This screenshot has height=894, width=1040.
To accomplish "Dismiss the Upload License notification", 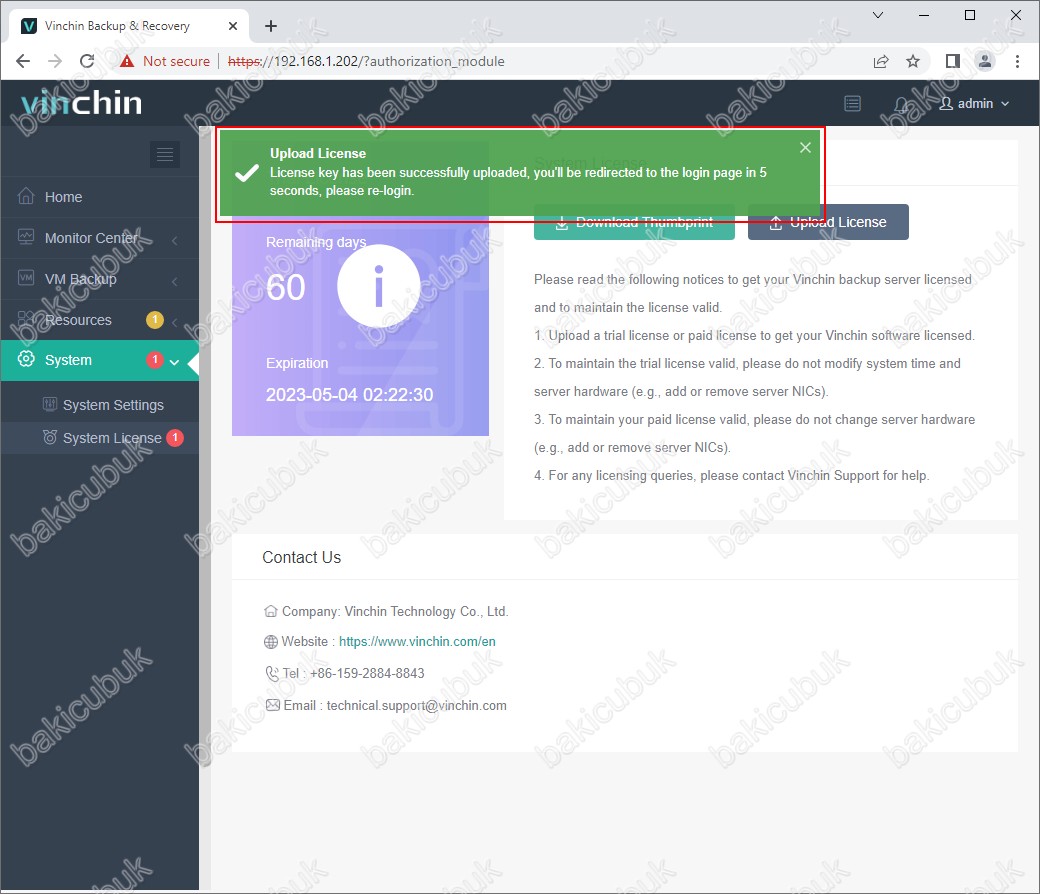I will pyautogui.click(x=805, y=147).
